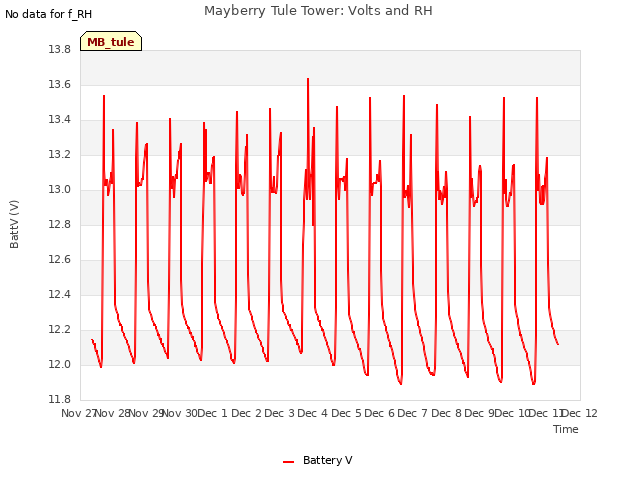Screen dimensions: 640x480
Task: Click the Dec 1 x-axis date label
Action: 213,413
